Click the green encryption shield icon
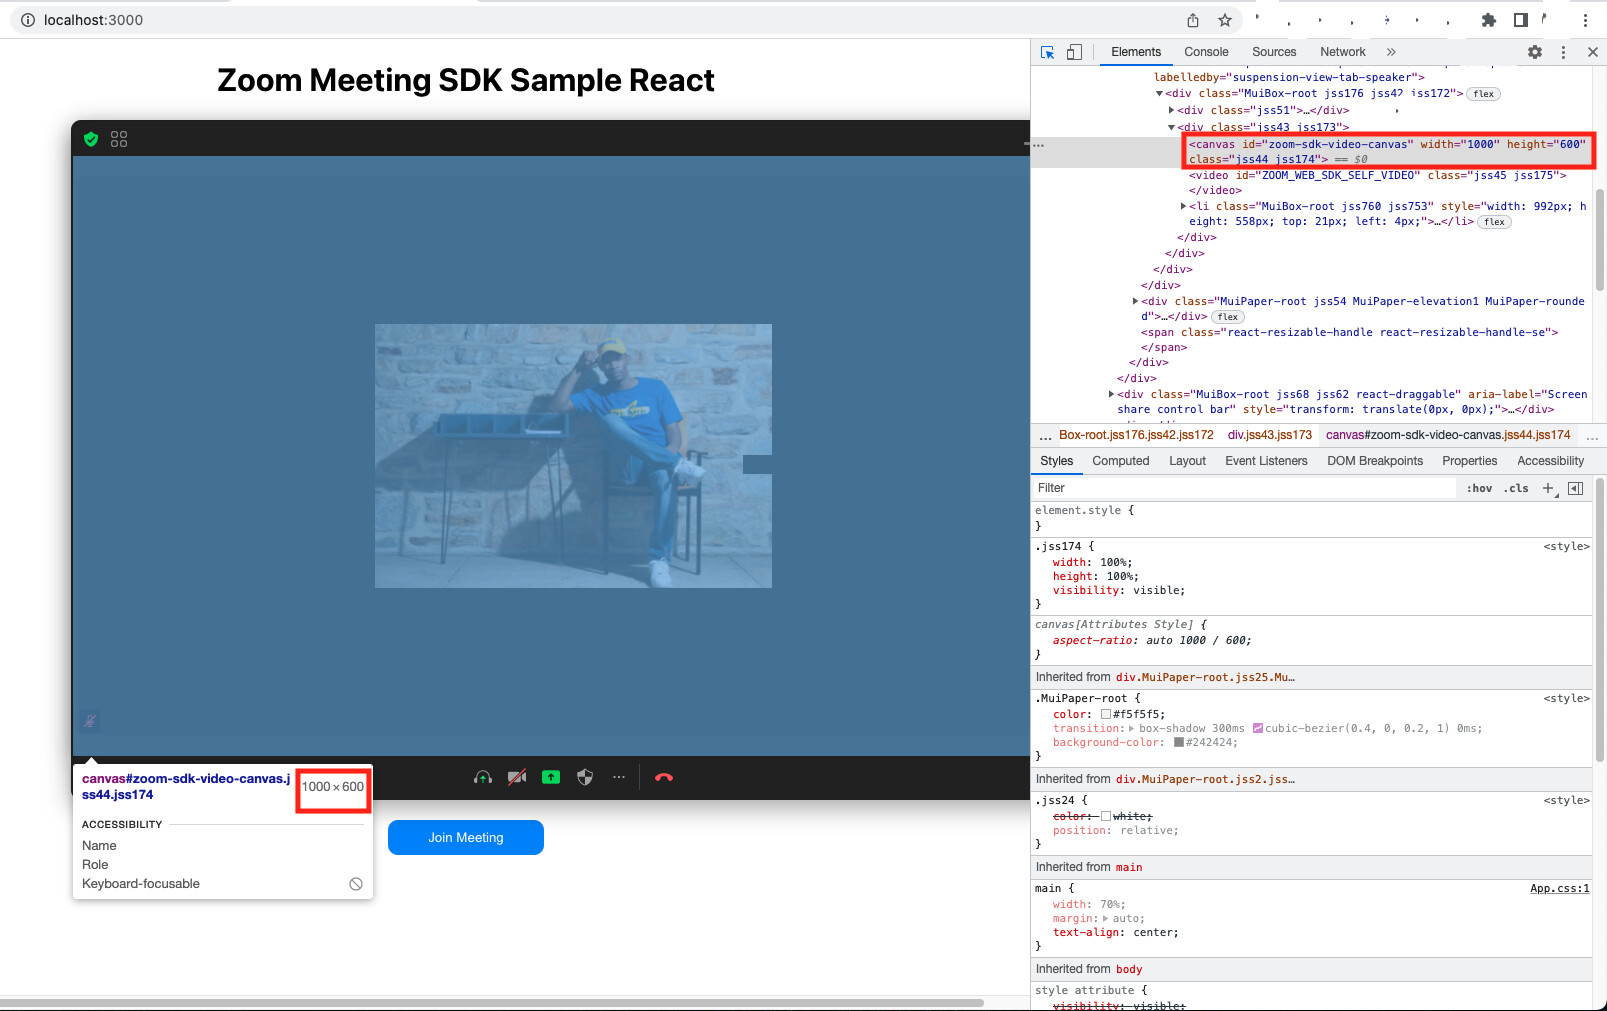The width and height of the screenshot is (1607, 1011). pos(91,139)
